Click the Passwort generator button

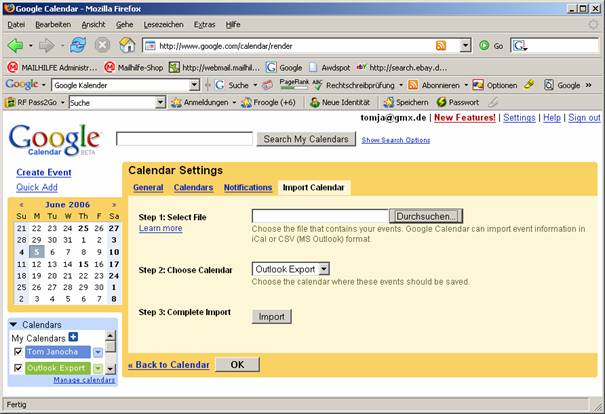458,103
